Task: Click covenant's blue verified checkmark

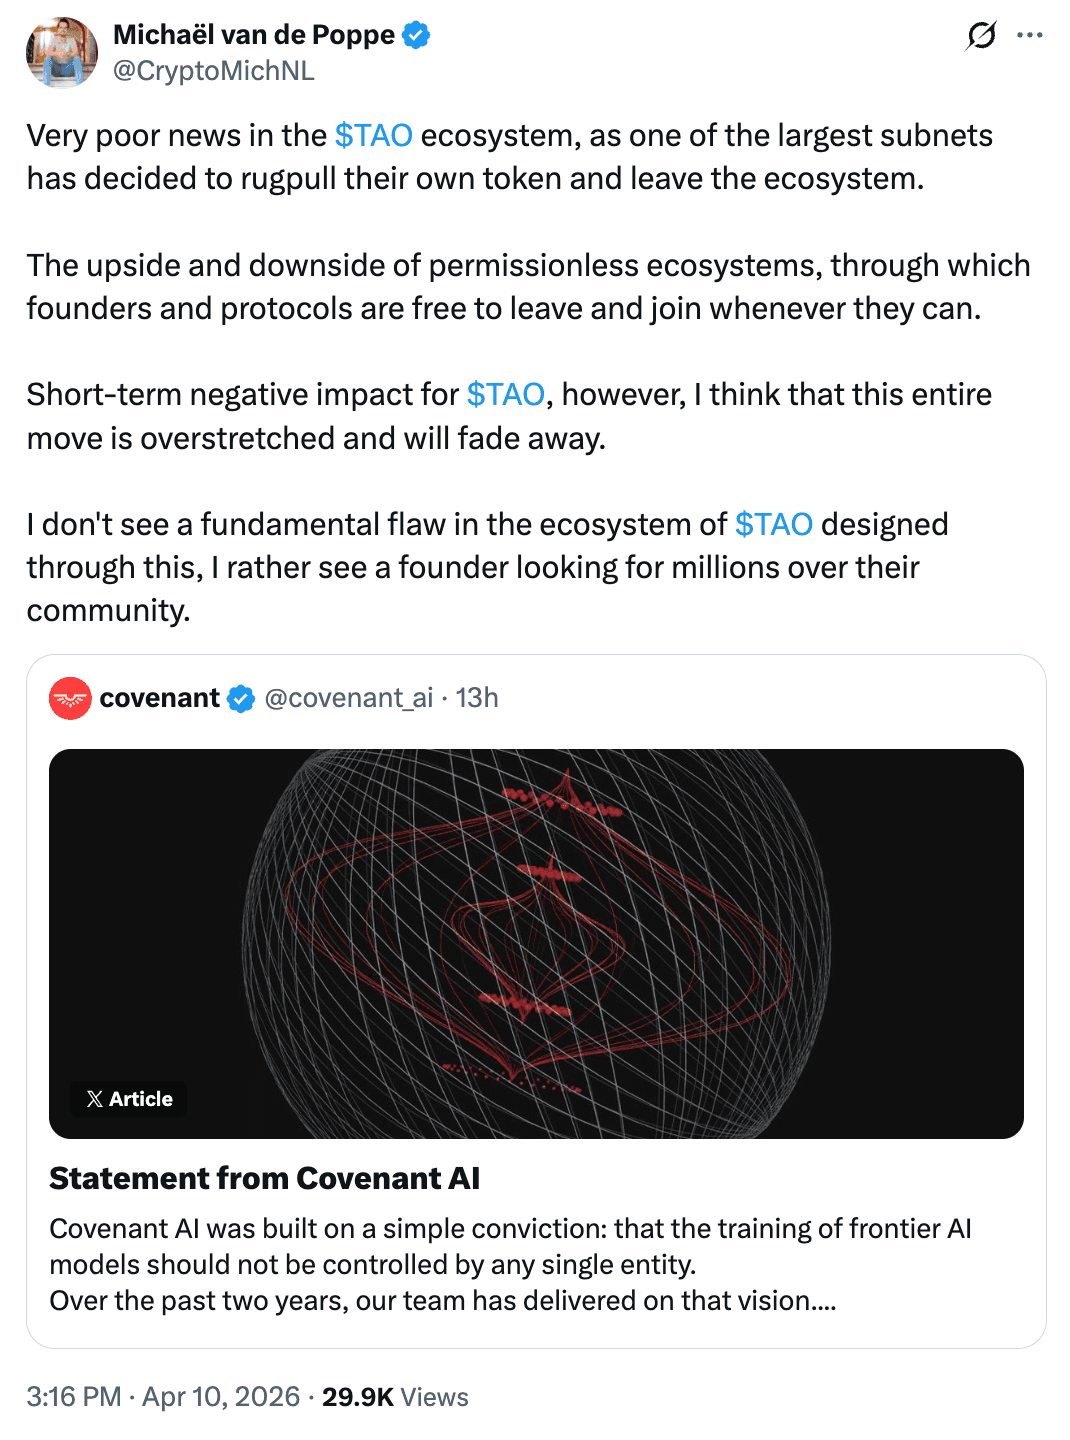Action: (241, 698)
